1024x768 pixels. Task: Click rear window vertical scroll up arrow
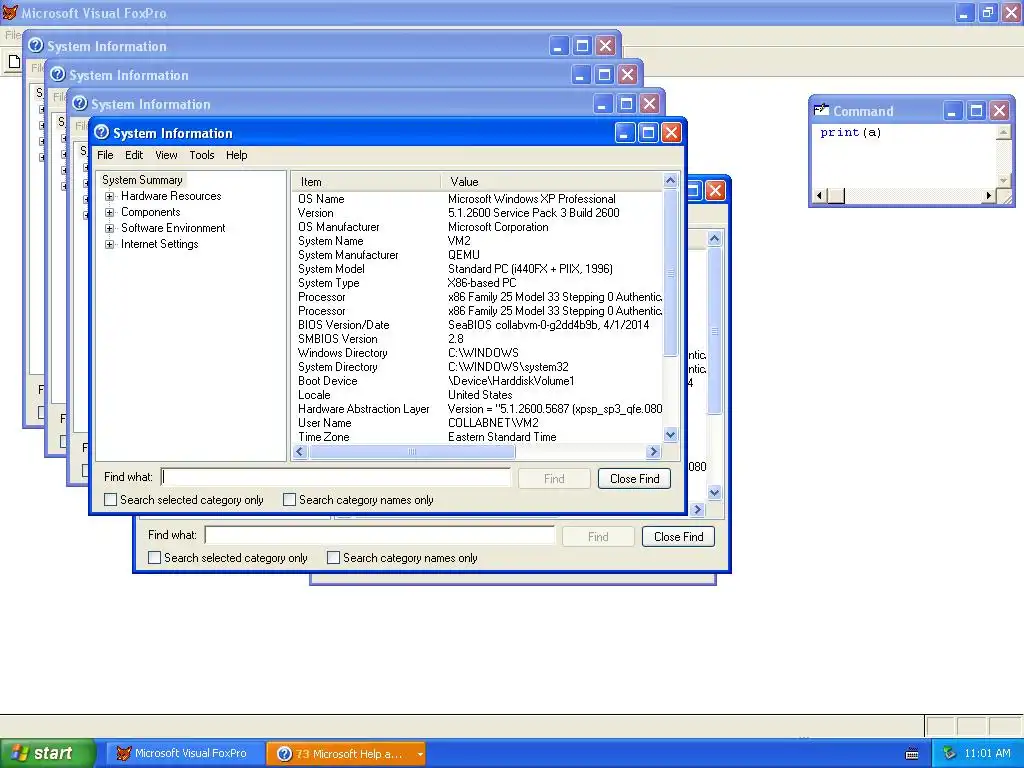click(x=714, y=238)
